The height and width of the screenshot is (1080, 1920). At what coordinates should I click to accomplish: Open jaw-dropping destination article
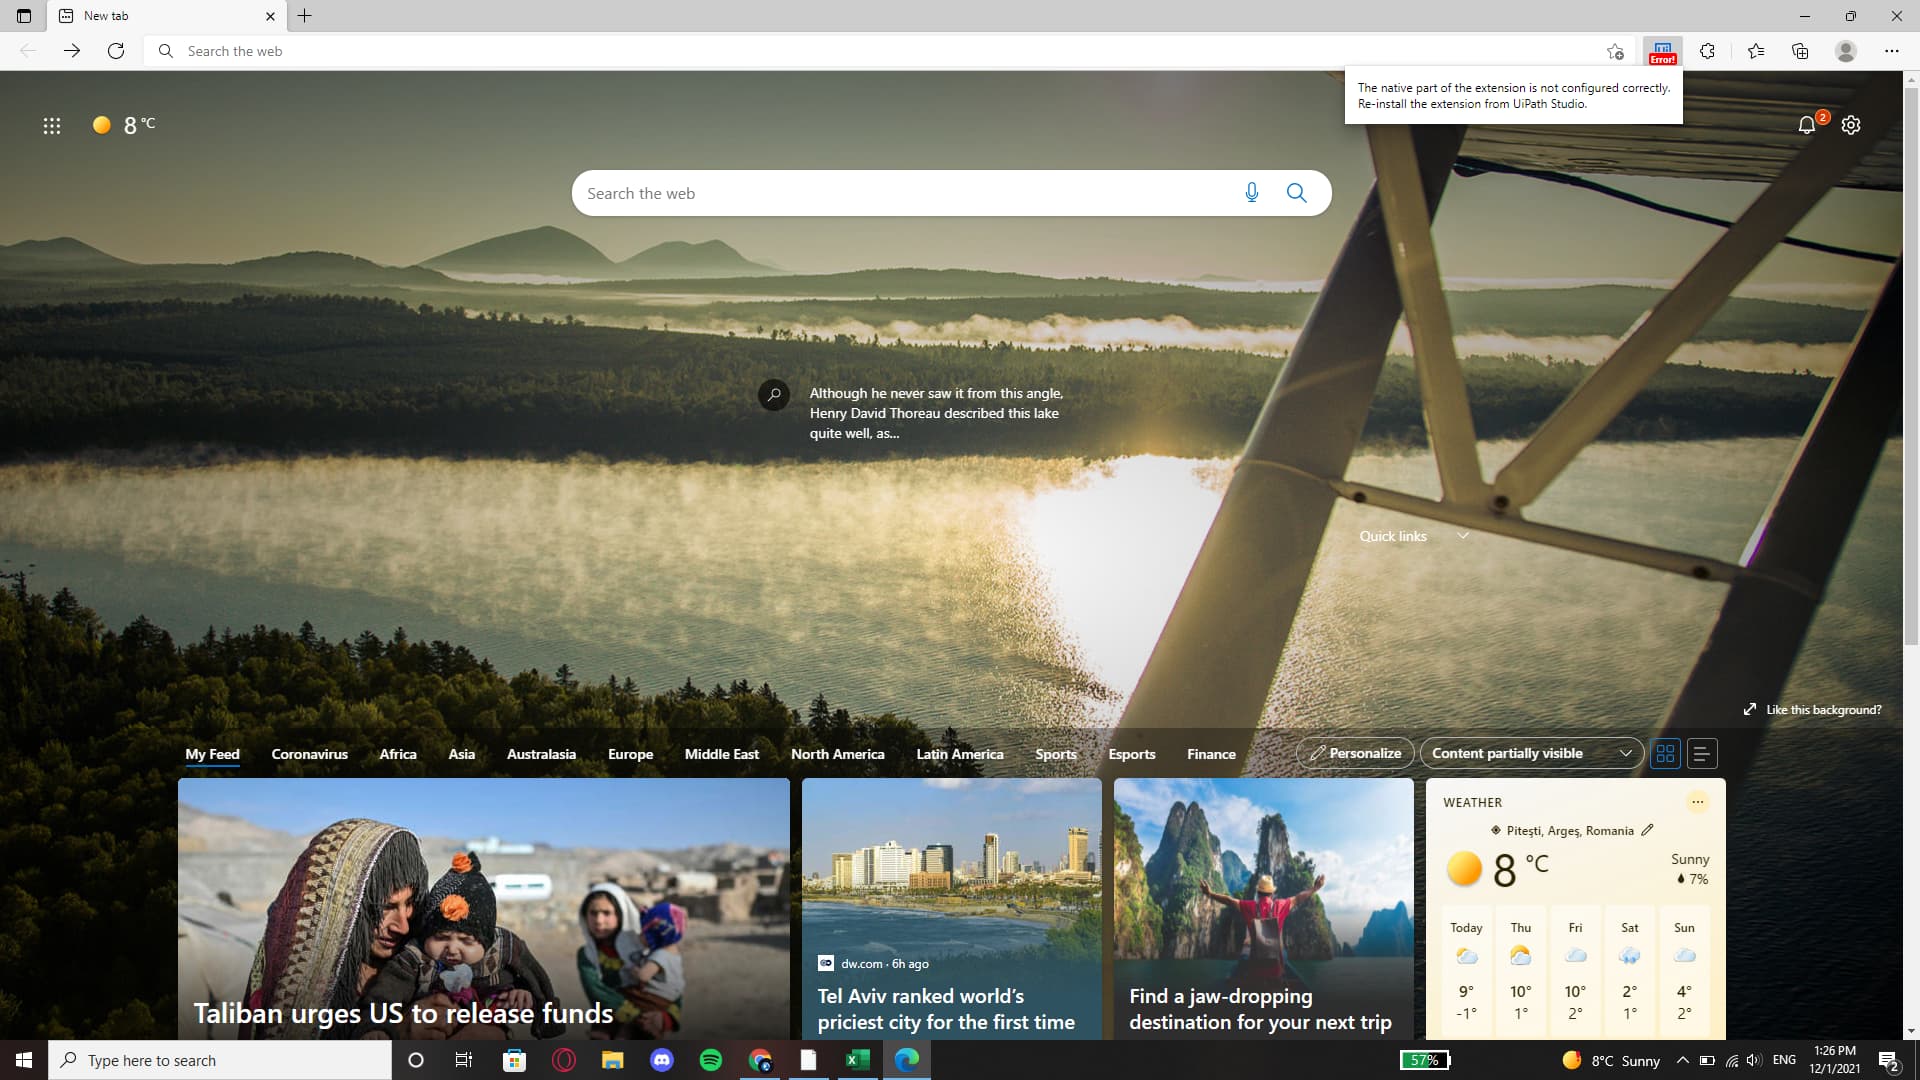[1264, 909]
